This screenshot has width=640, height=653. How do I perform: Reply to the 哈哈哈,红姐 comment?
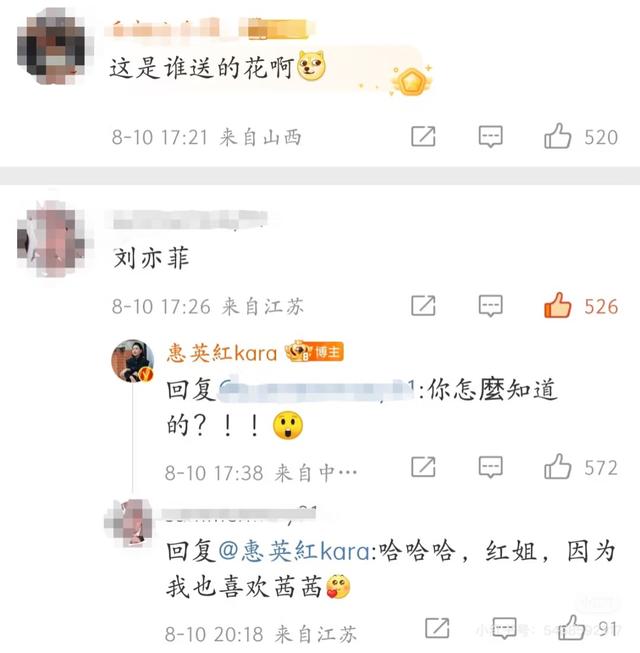tap(504, 628)
